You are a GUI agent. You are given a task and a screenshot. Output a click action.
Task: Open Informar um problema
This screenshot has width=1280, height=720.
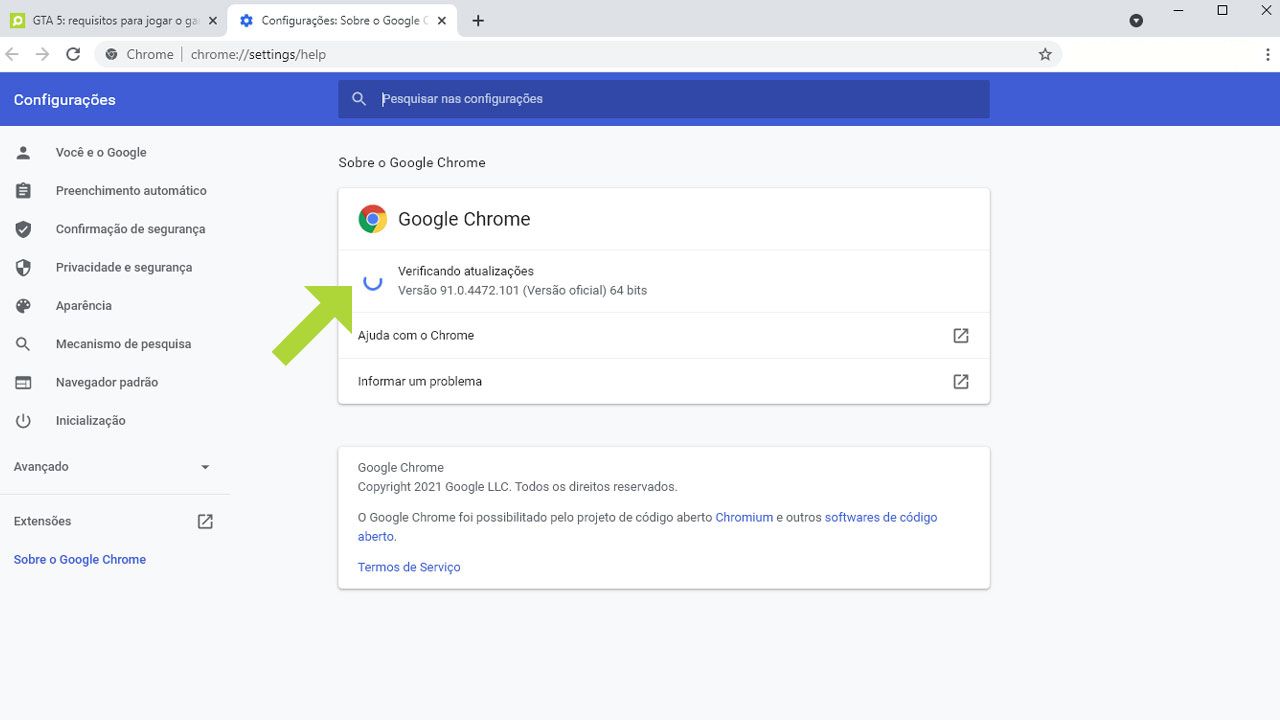click(664, 382)
